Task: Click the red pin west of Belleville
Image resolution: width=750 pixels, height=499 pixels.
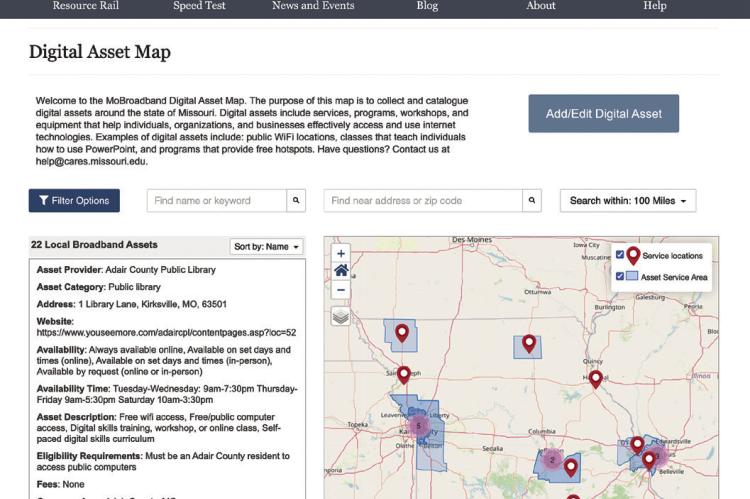Action: (x=649, y=461)
